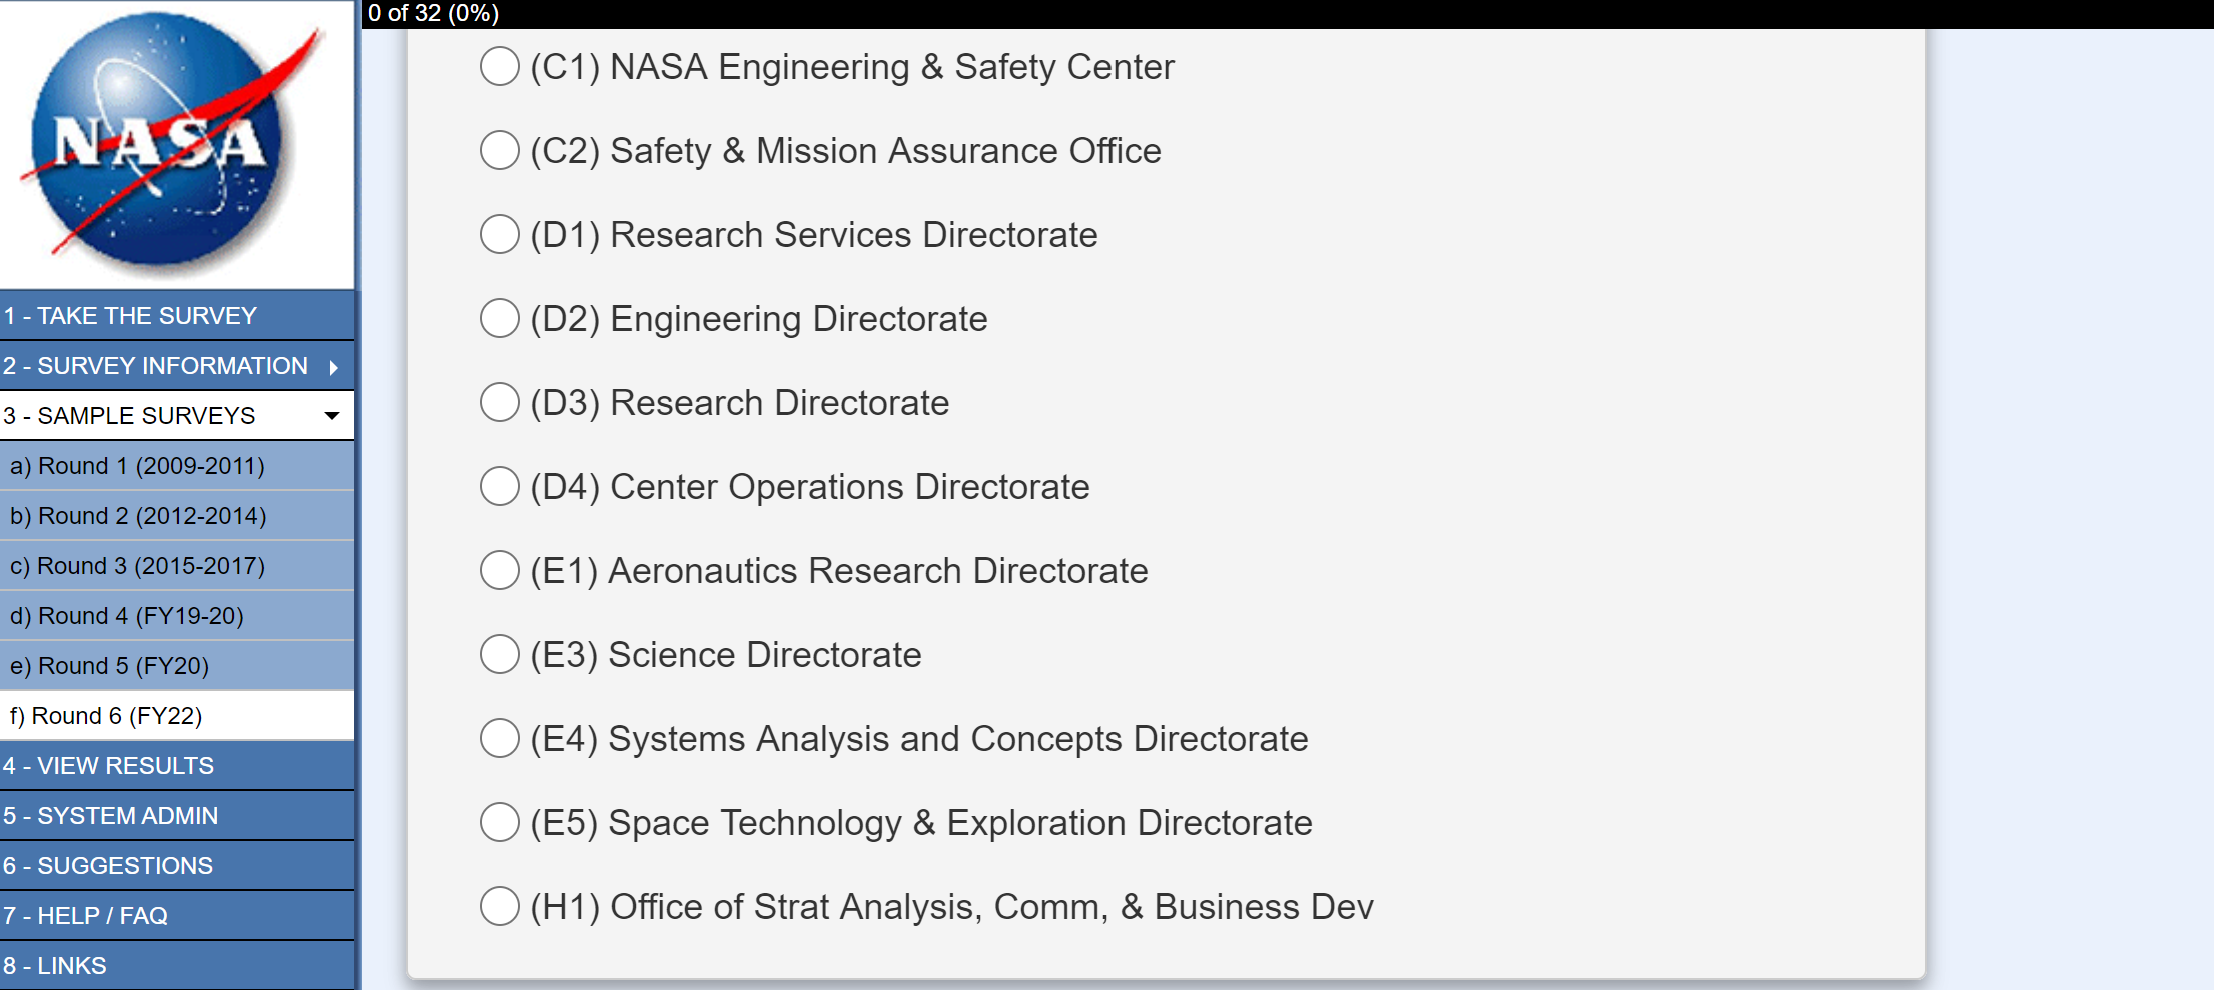Screen dimensions: 2214x990
Task: Open the Take the Survey menu item
Action: [x=130, y=316]
